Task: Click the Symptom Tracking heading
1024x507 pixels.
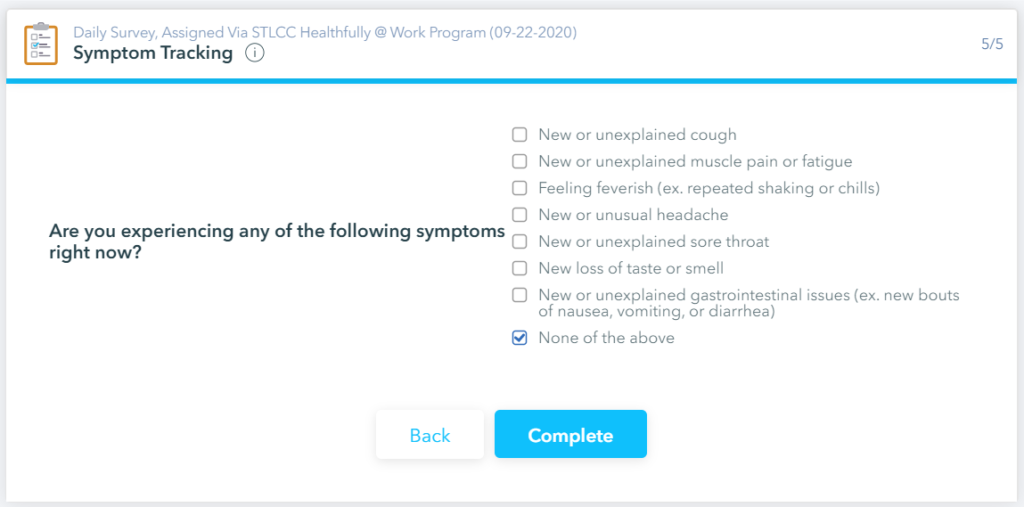Action: [x=153, y=53]
